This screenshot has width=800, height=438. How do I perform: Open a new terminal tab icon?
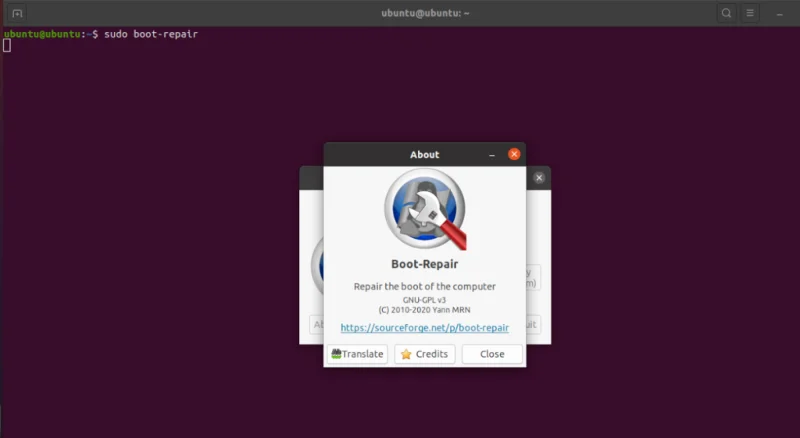click(x=17, y=13)
